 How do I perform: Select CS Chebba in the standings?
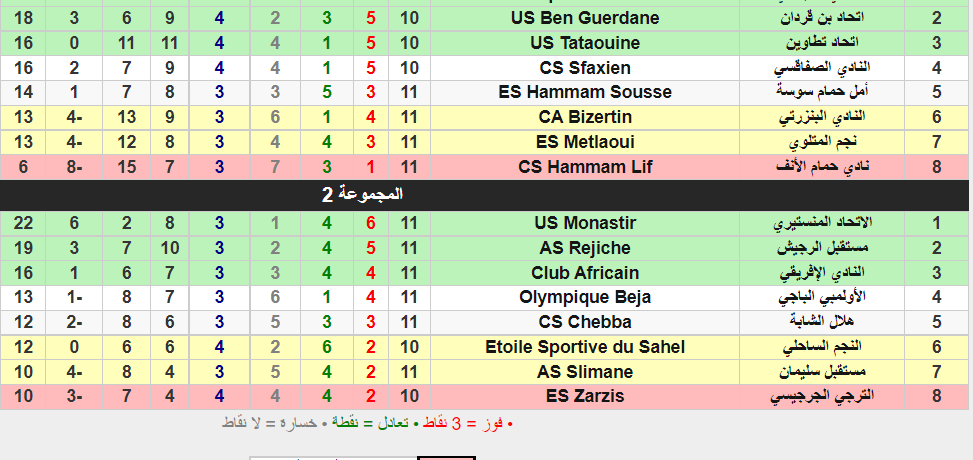[x=585, y=322]
